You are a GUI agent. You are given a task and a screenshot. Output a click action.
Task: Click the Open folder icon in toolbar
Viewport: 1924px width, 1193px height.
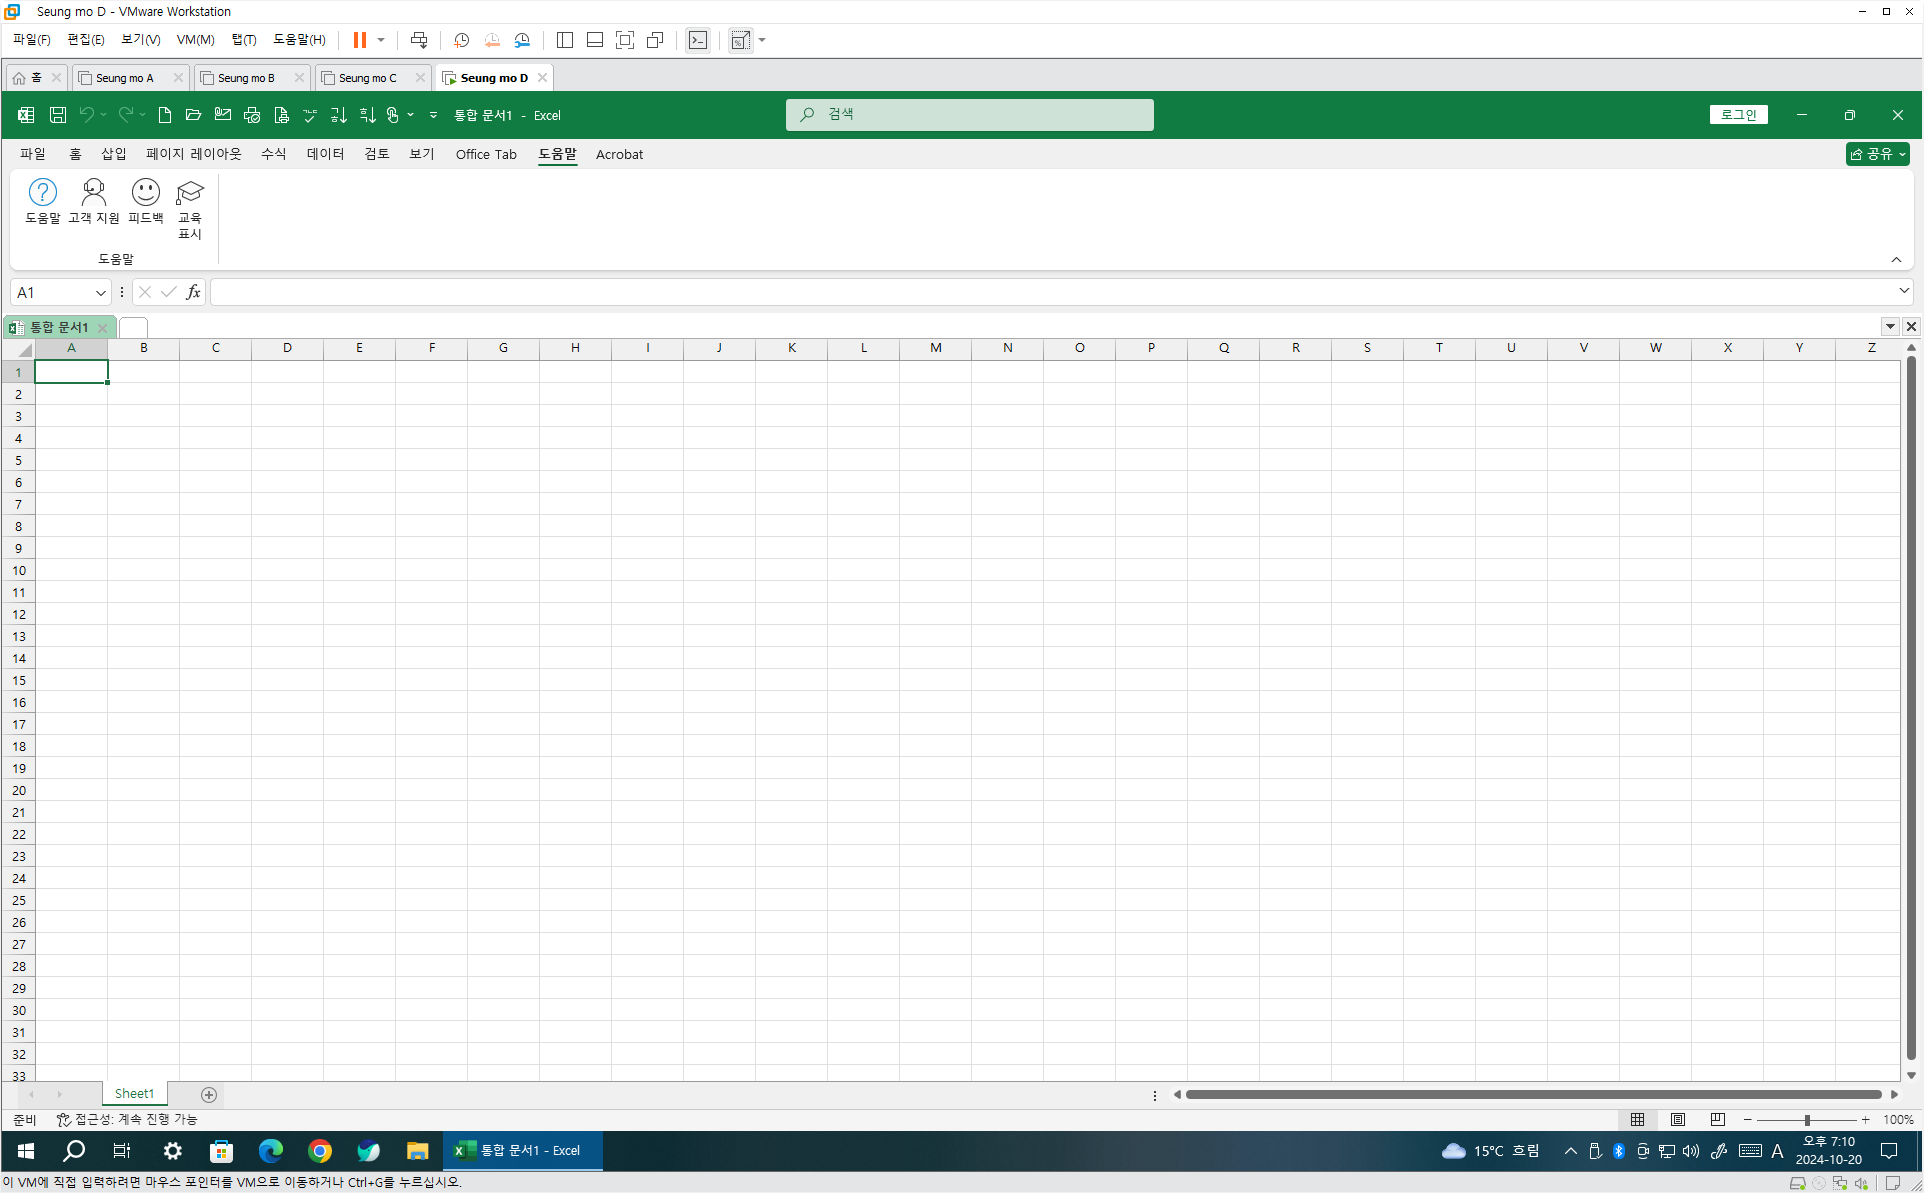(x=194, y=115)
